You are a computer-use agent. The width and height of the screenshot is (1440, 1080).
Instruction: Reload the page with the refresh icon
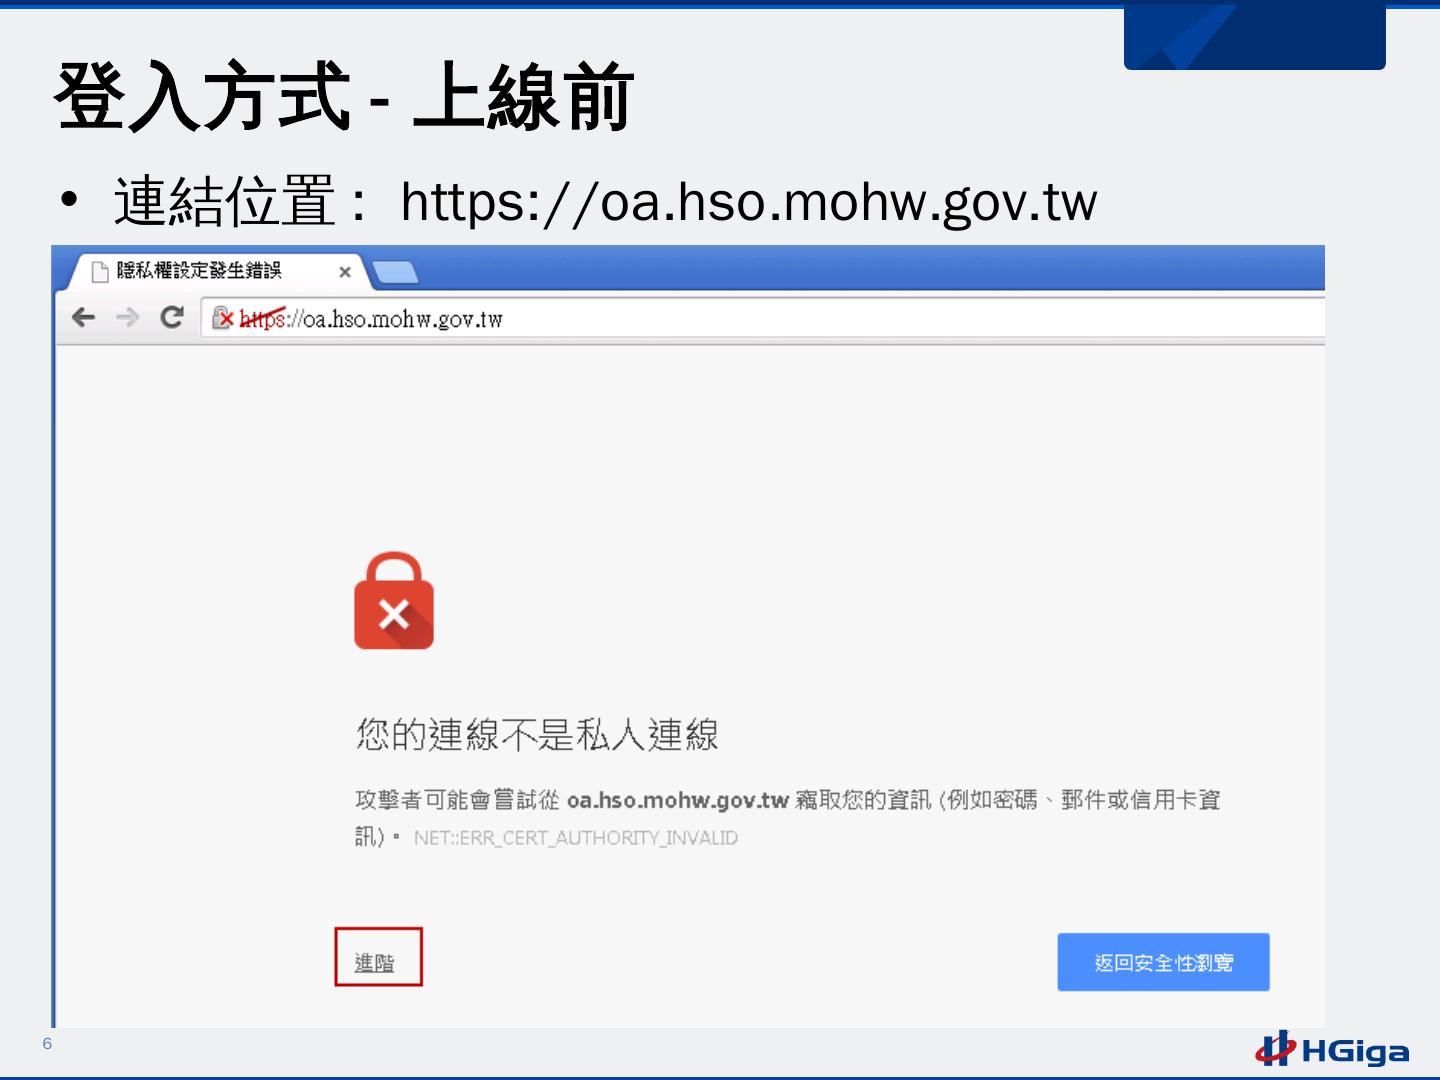(172, 317)
